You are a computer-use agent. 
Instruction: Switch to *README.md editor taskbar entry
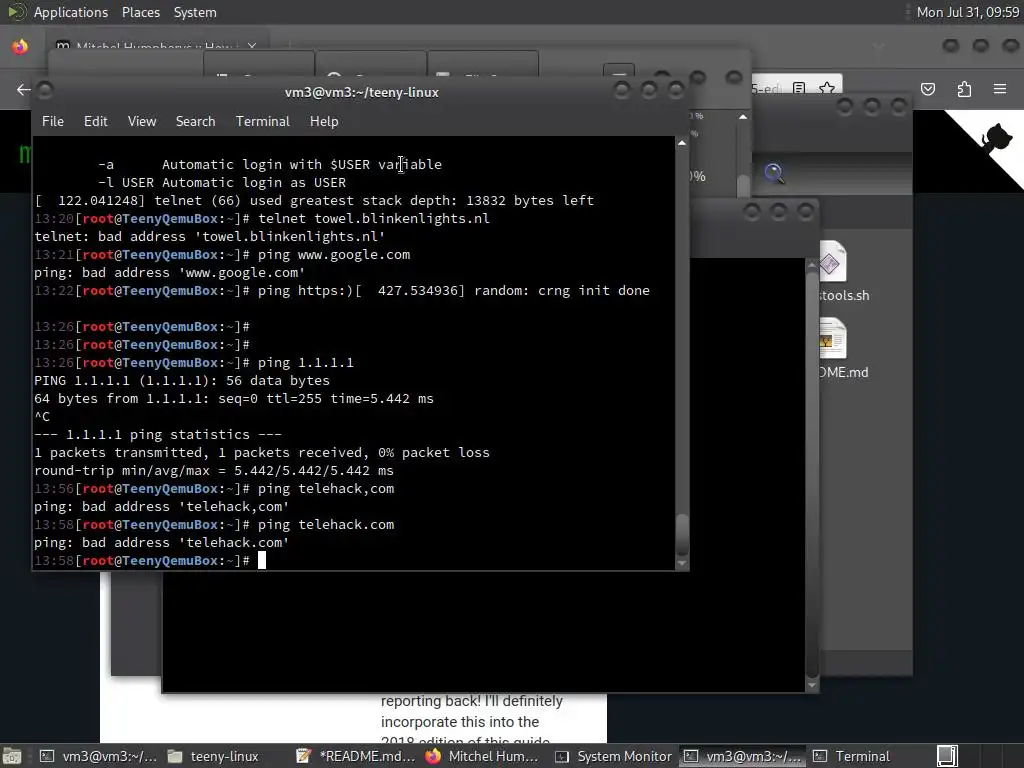point(355,756)
